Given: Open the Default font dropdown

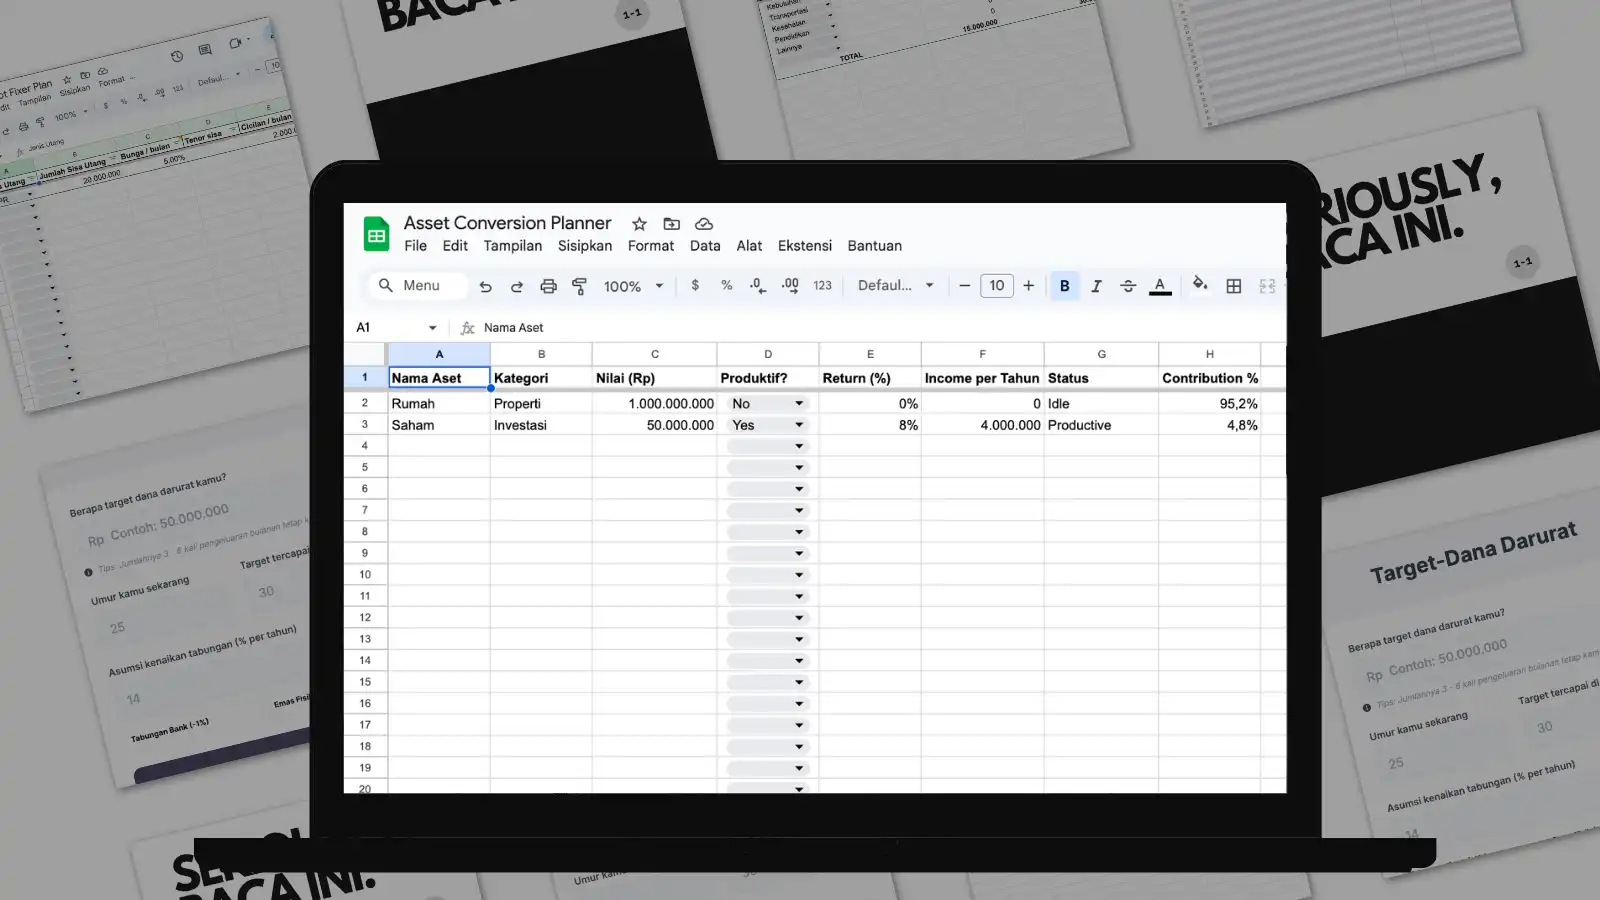Looking at the screenshot, I should [x=896, y=286].
